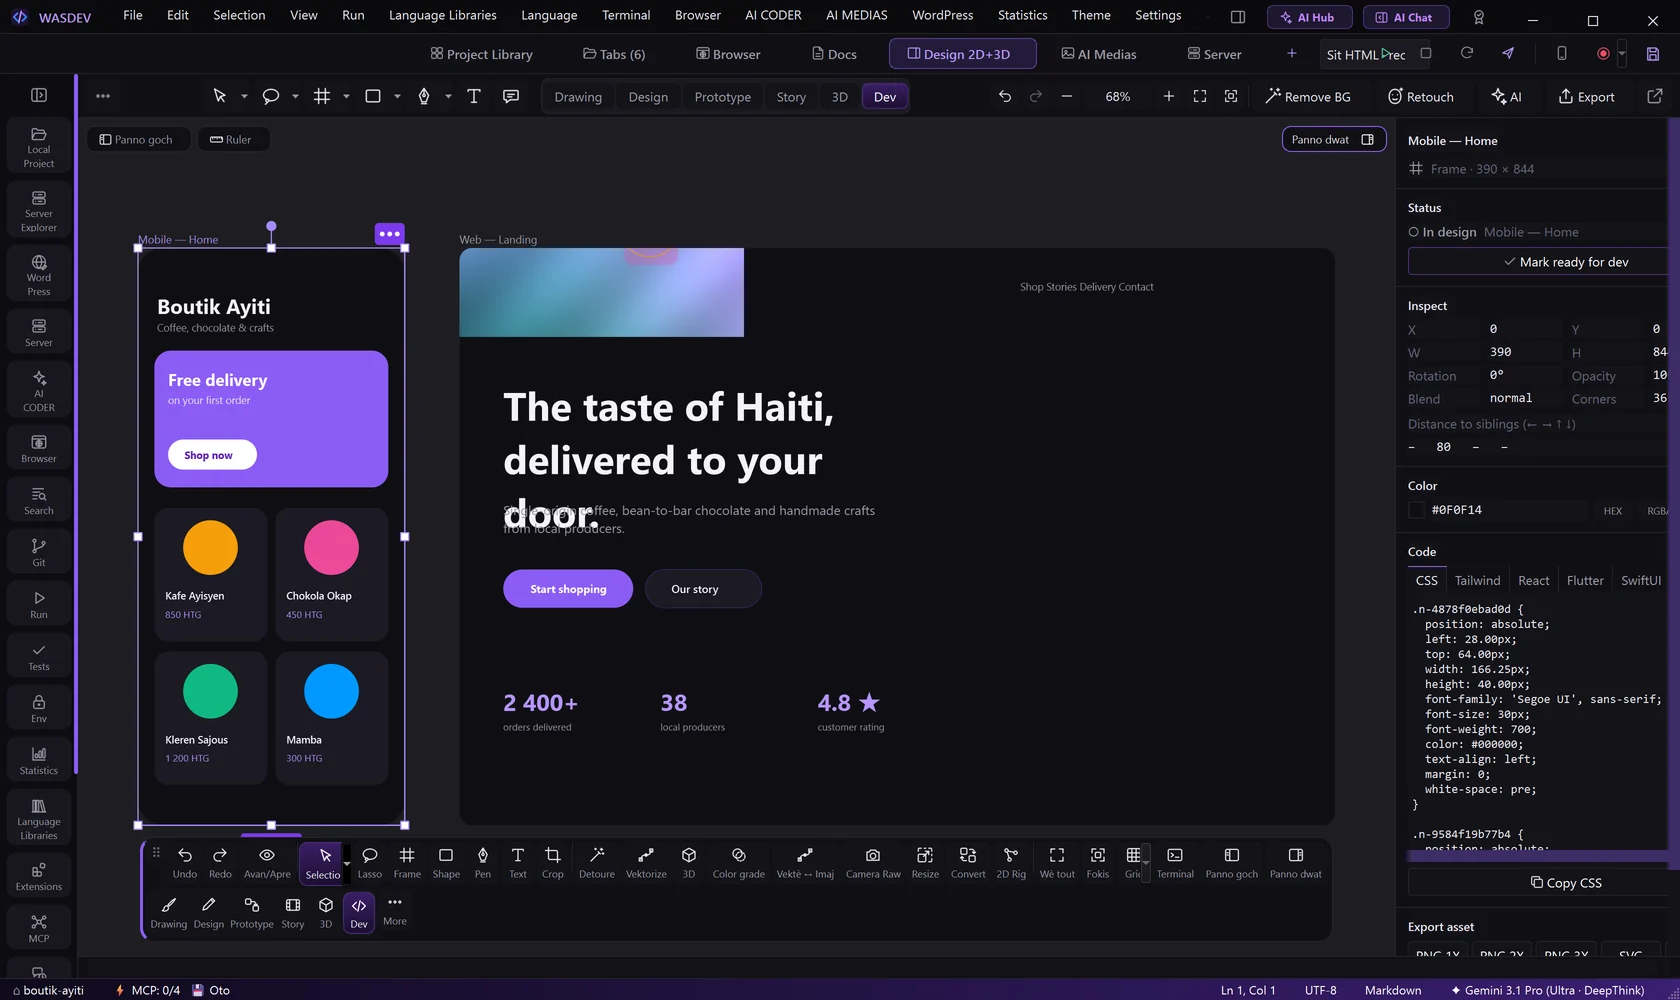Click the Remove BG button

coord(1307,97)
